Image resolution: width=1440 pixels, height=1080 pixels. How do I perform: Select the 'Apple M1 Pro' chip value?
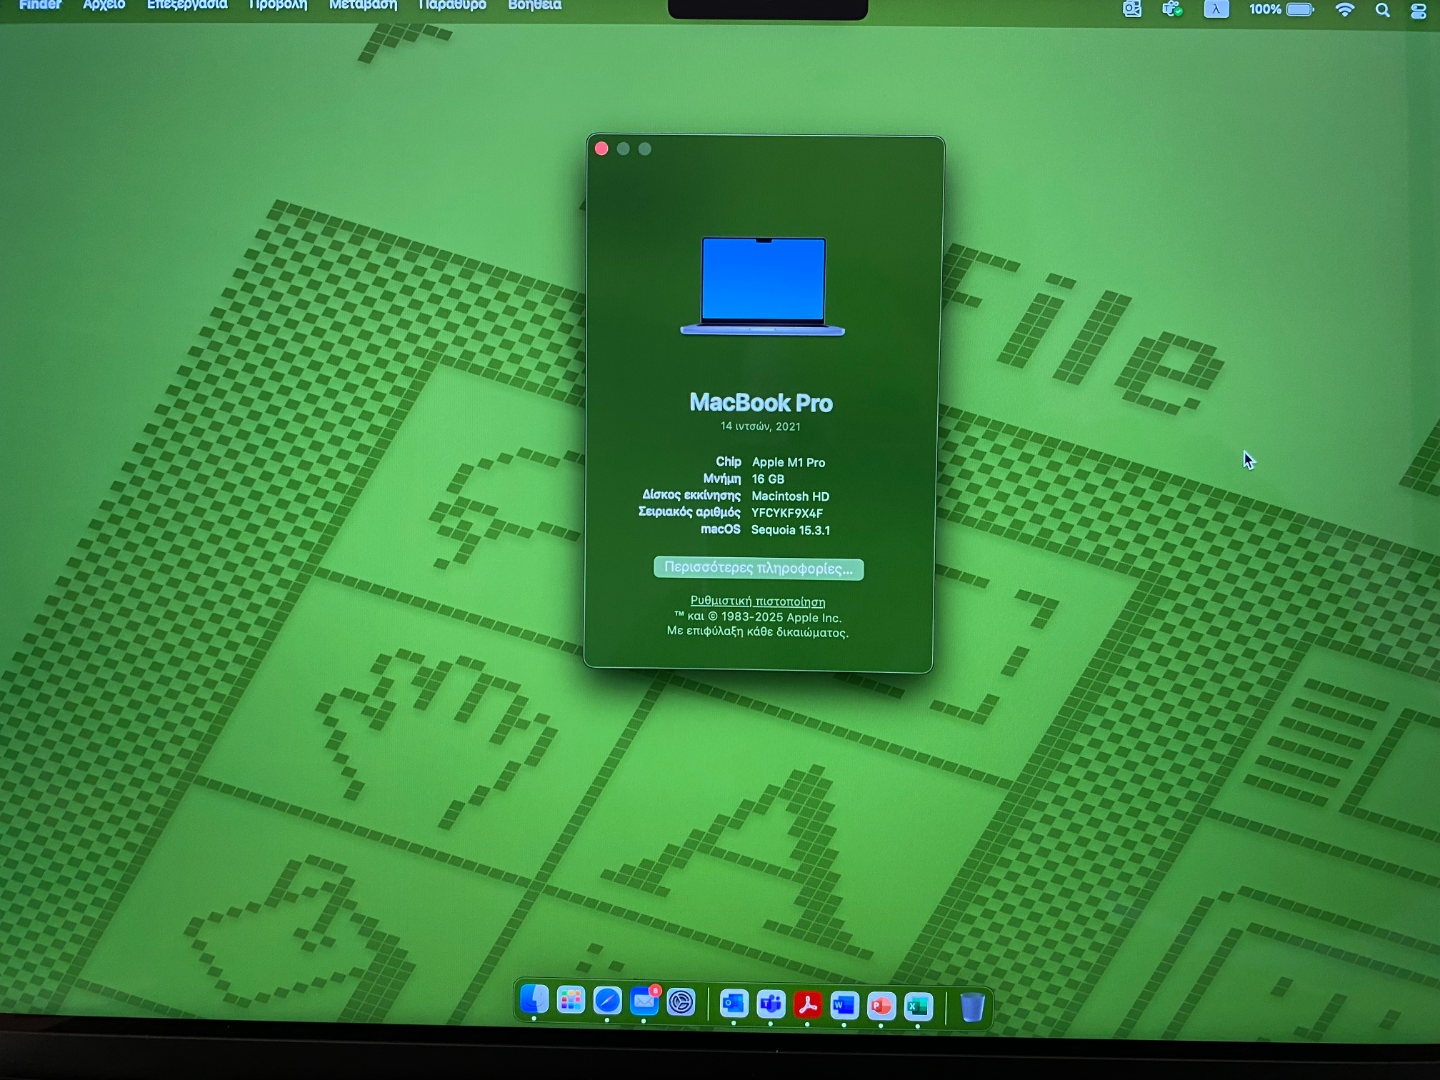tap(788, 462)
